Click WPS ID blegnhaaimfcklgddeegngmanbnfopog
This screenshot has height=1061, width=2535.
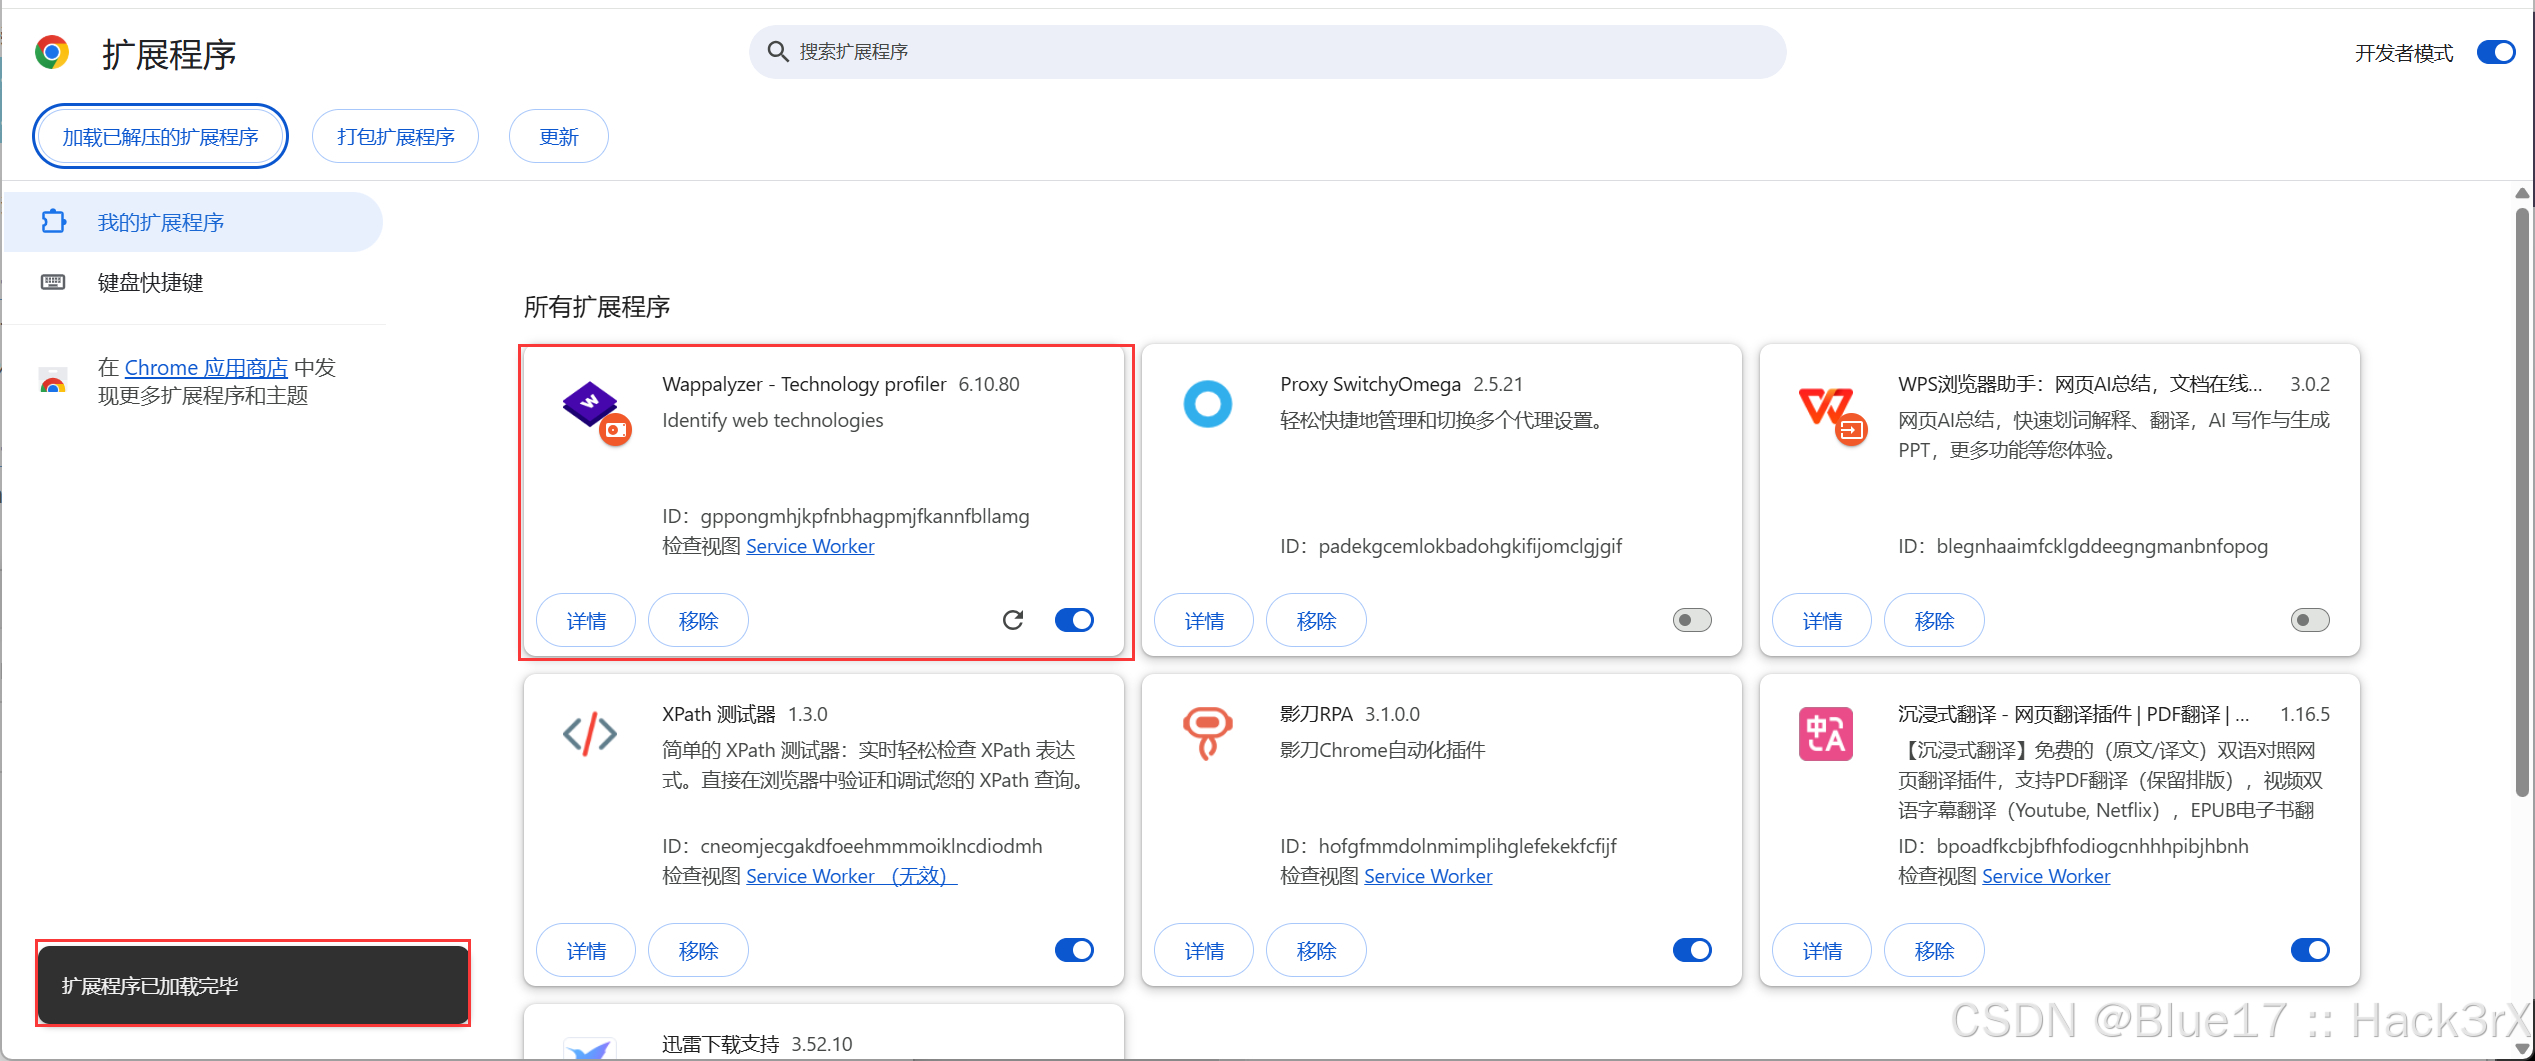(2102, 546)
